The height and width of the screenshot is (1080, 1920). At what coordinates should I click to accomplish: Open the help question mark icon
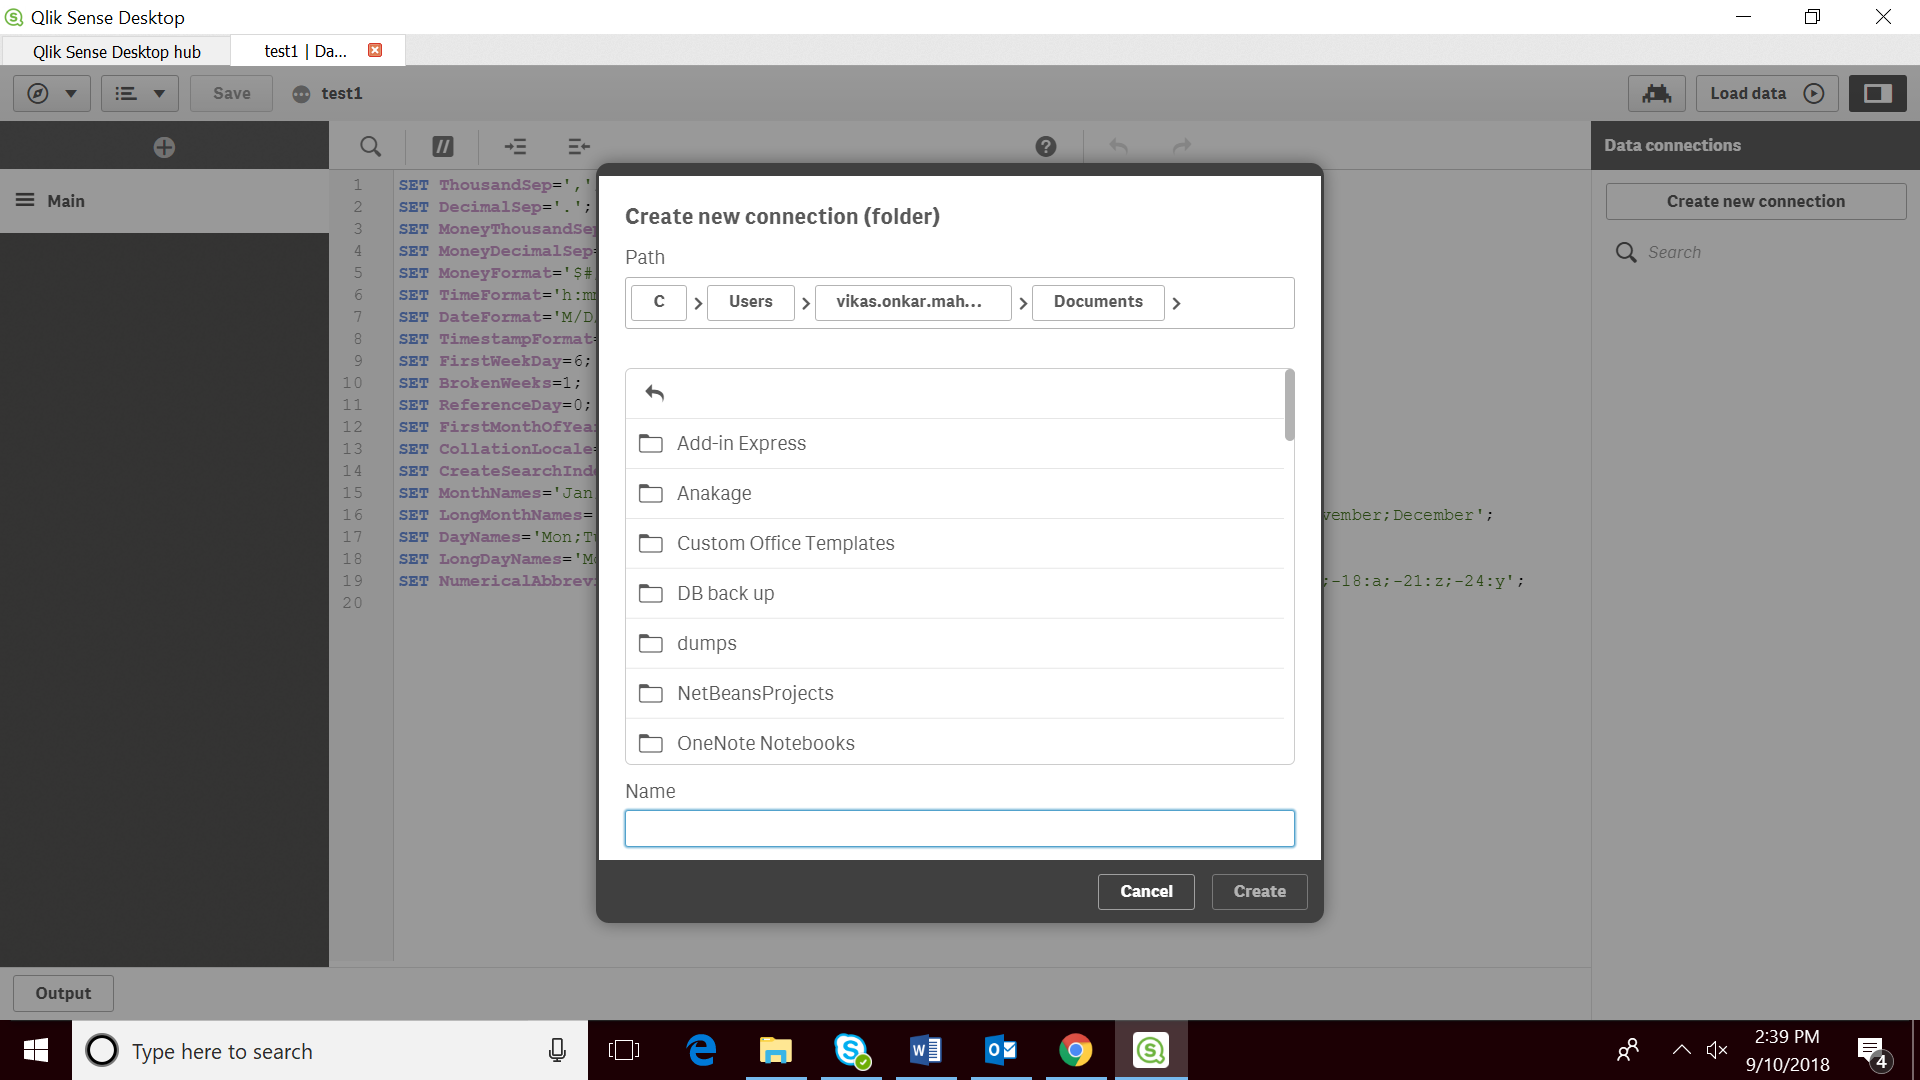pos(1046,146)
